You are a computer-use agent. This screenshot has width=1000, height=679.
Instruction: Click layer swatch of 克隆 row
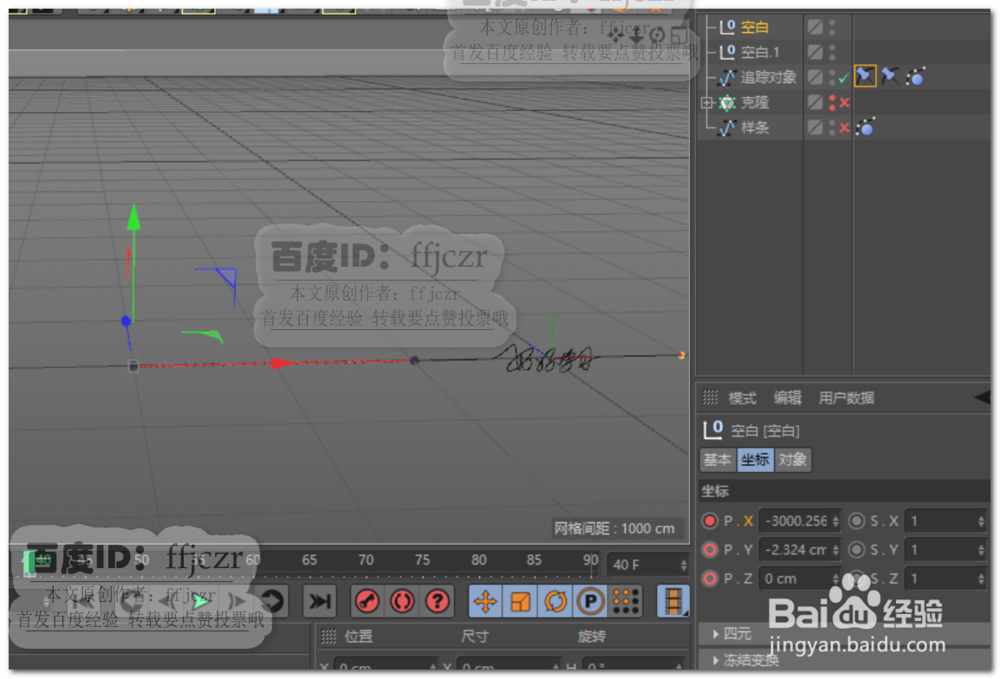coord(814,103)
